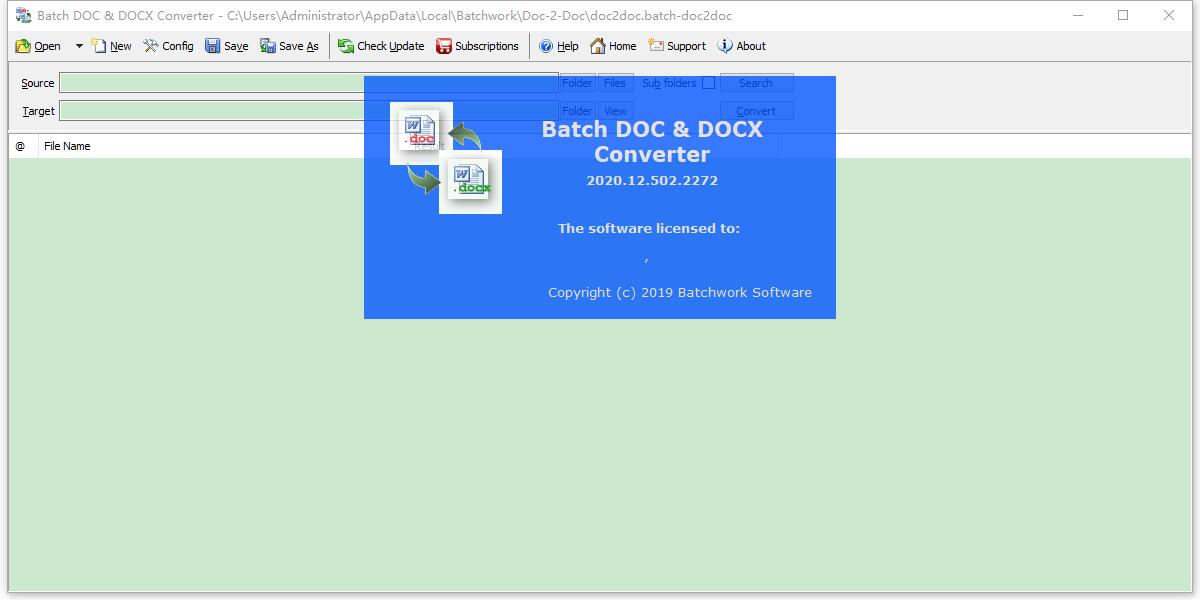
Task: Open Subscriptions cart icon
Action: click(x=444, y=46)
